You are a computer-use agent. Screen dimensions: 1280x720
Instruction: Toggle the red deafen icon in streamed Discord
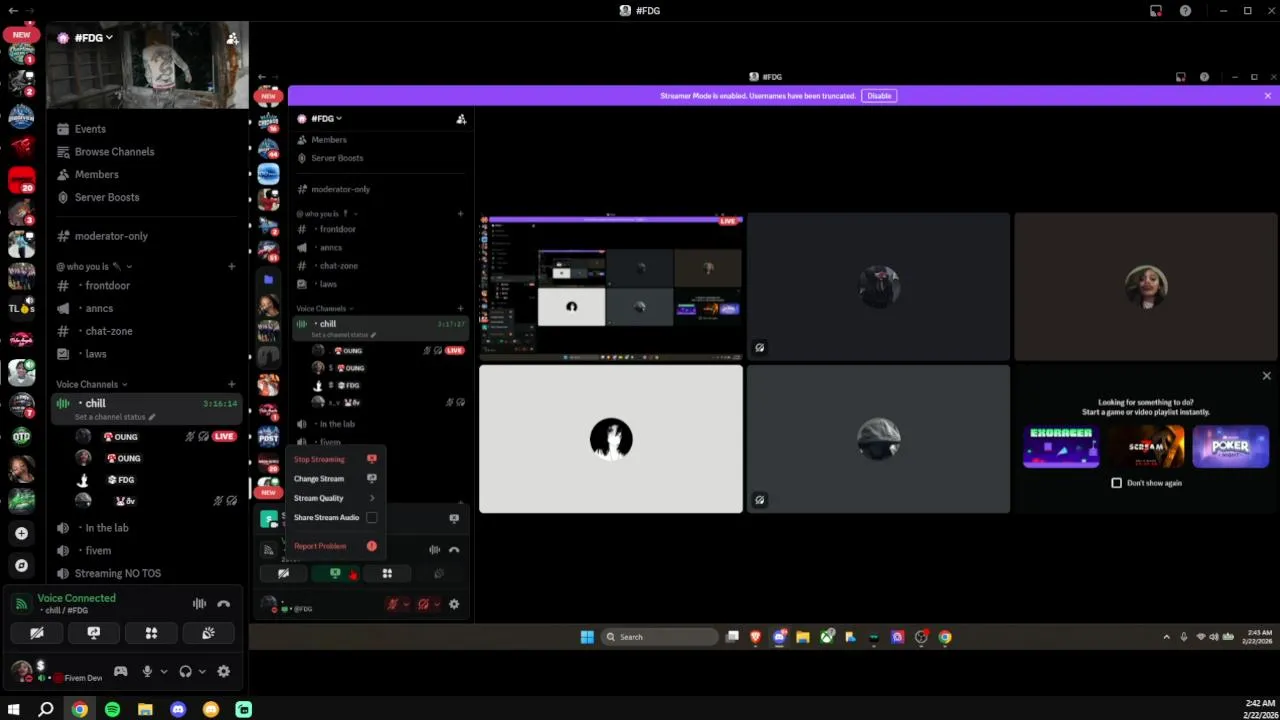point(423,604)
